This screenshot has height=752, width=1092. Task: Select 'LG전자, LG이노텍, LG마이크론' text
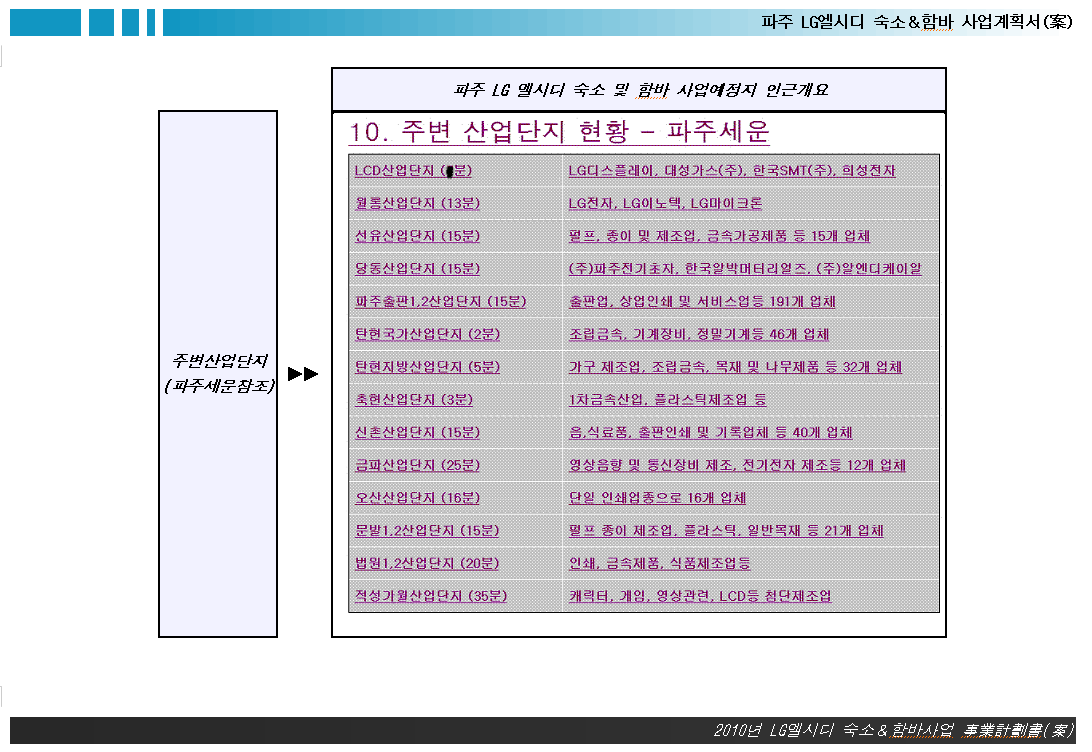[665, 203]
